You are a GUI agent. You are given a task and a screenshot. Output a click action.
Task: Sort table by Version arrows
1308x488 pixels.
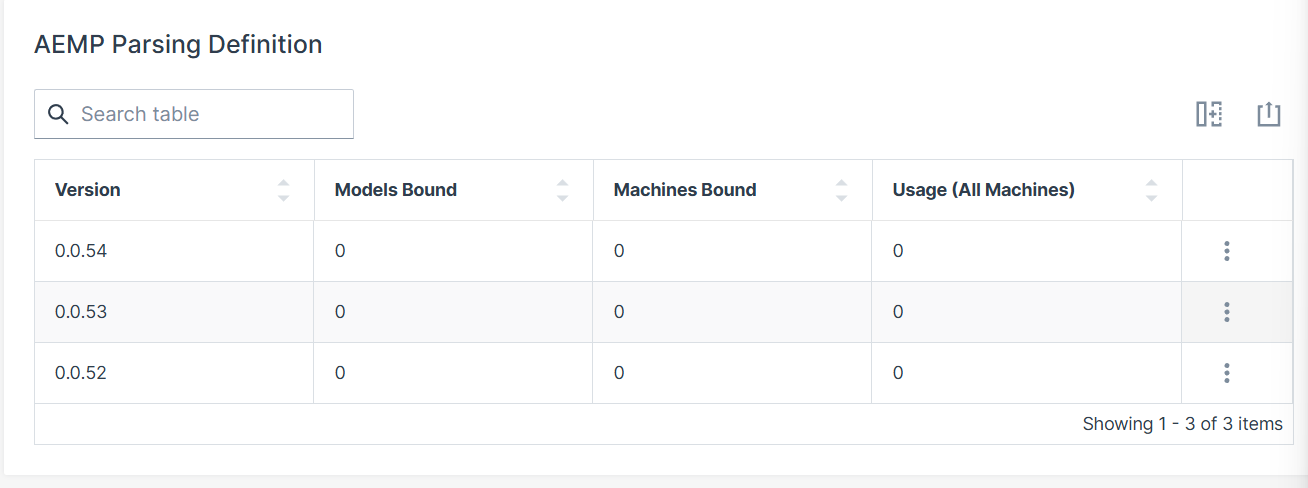pyautogui.click(x=283, y=190)
